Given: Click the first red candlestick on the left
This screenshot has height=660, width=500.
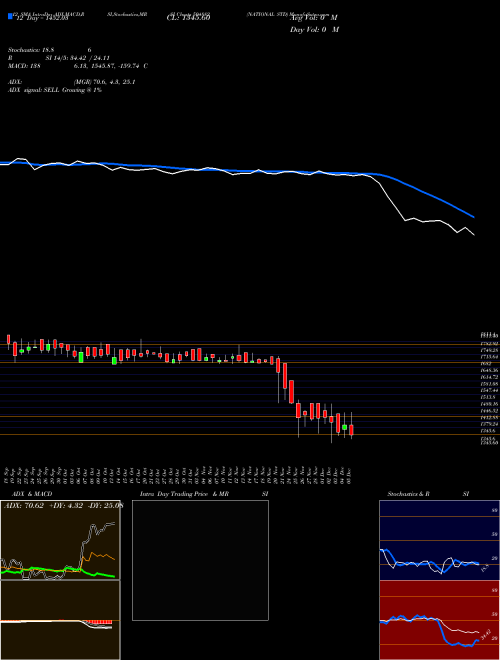Looking at the screenshot, I should point(8,339).
